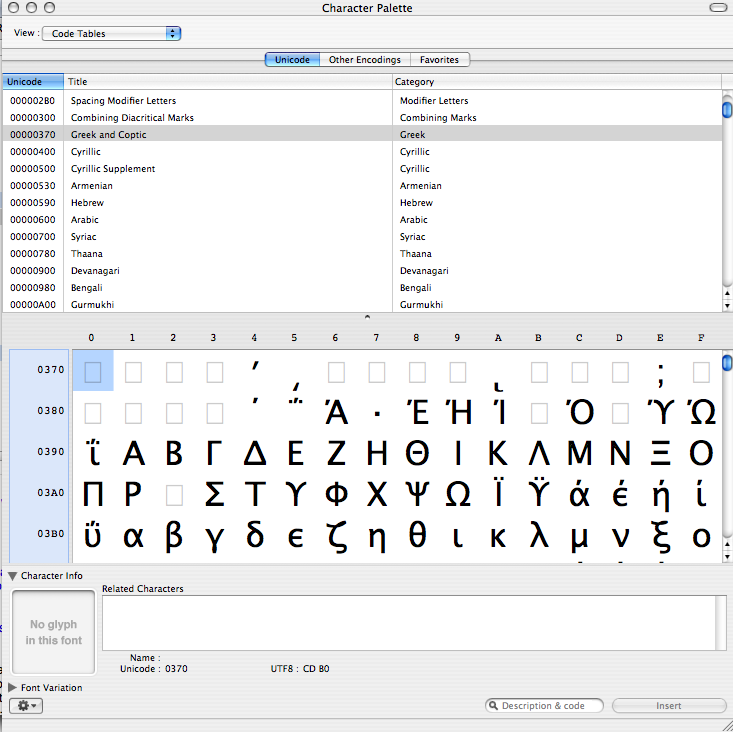The height and width of the screenshot is (732, 733).
Task: Select the 00000400 Cyrillic row
Action: click(362, 151)
